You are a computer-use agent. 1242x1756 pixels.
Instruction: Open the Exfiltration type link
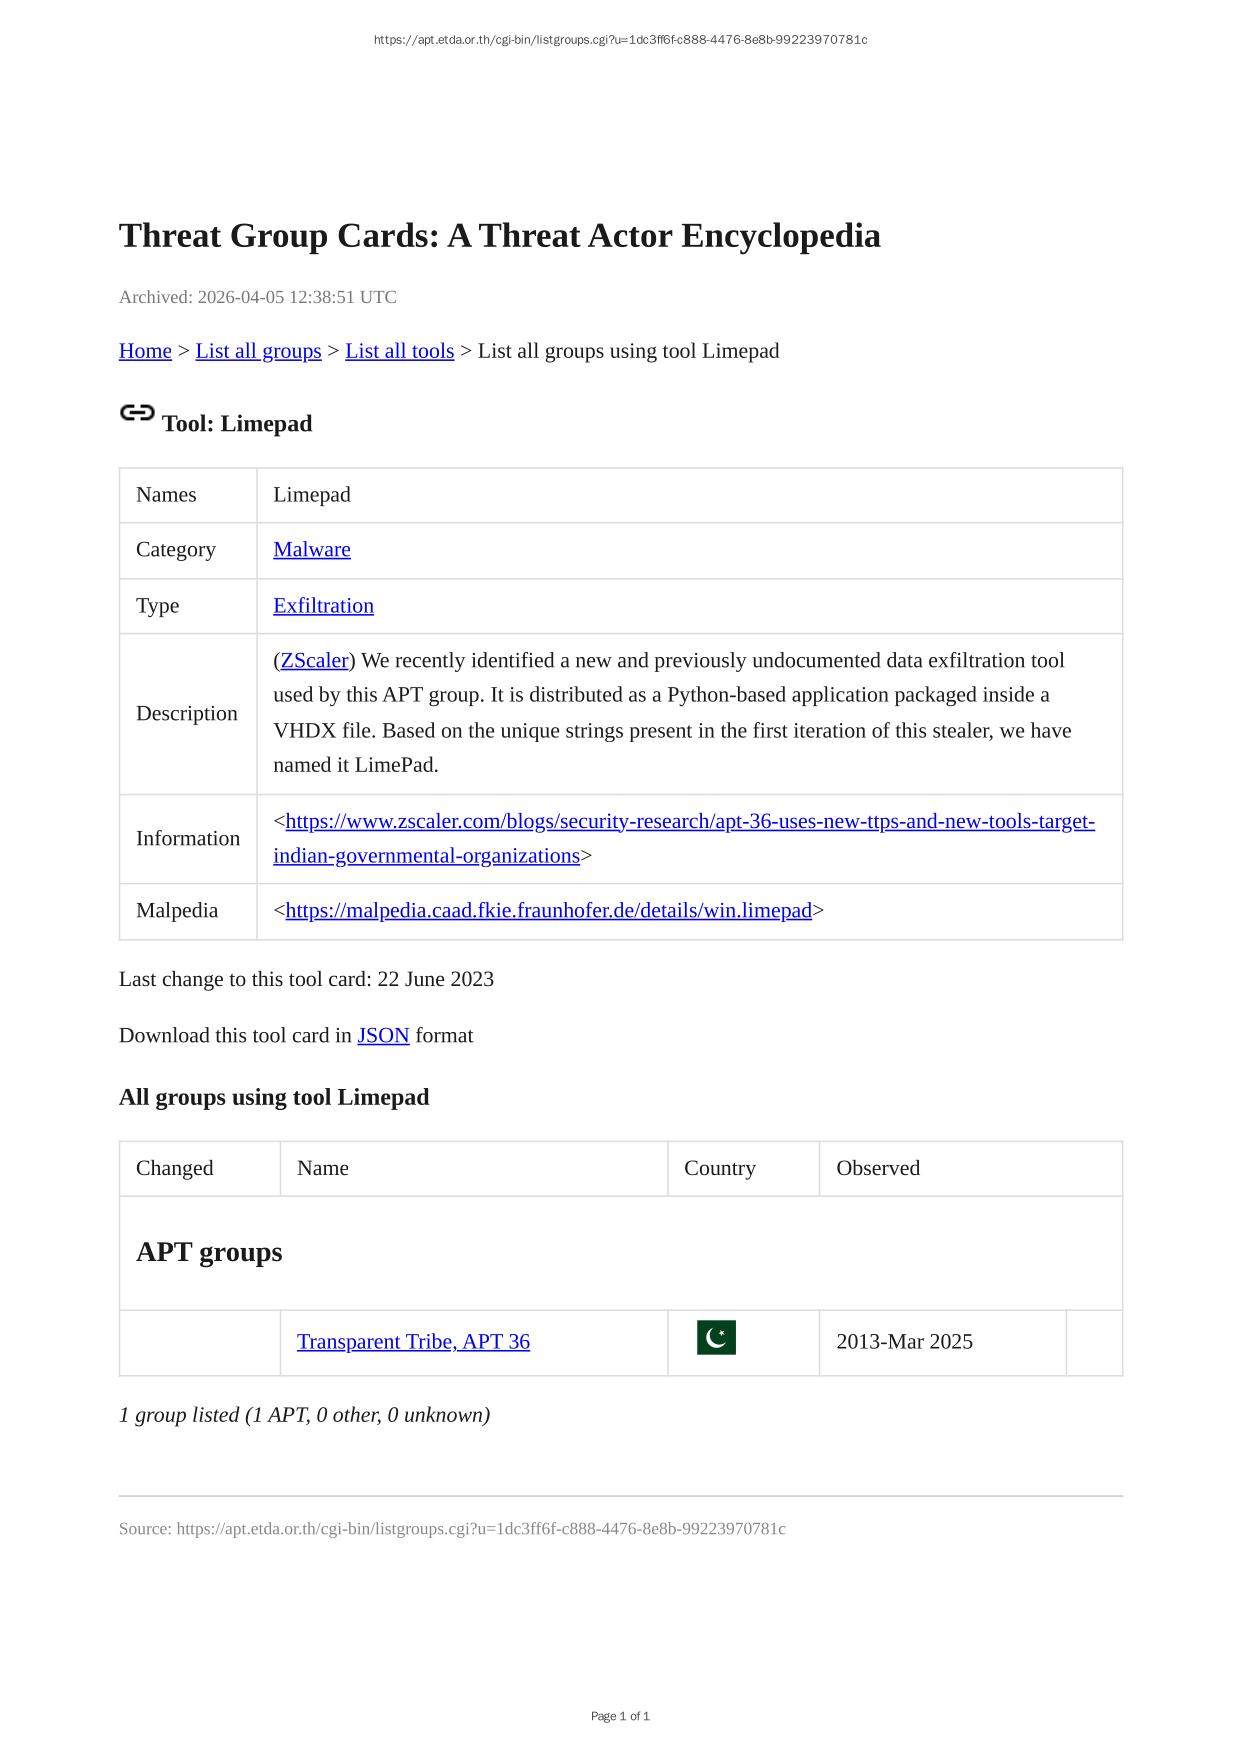[323, 605]
